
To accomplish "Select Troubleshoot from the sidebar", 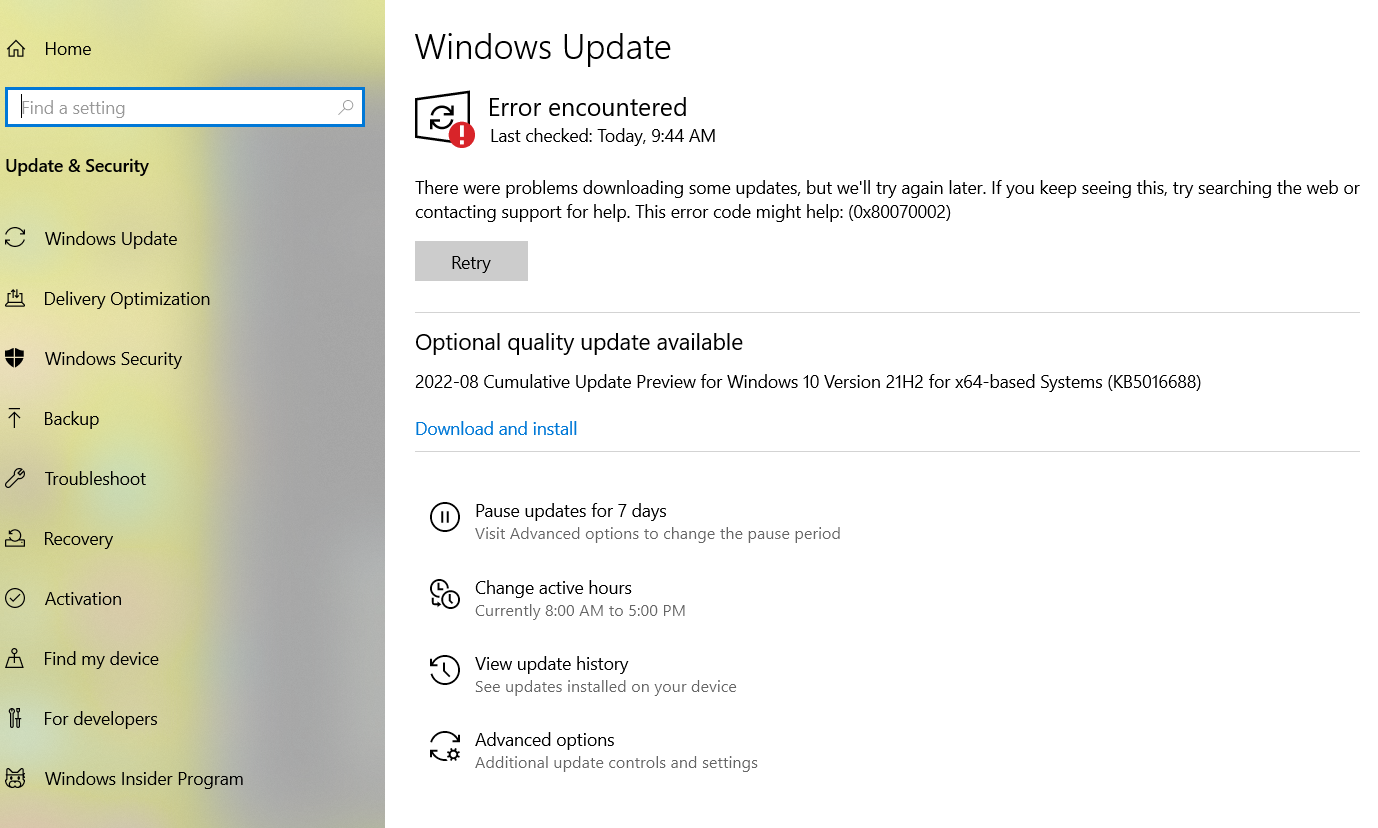I will [x=95, y=478].
